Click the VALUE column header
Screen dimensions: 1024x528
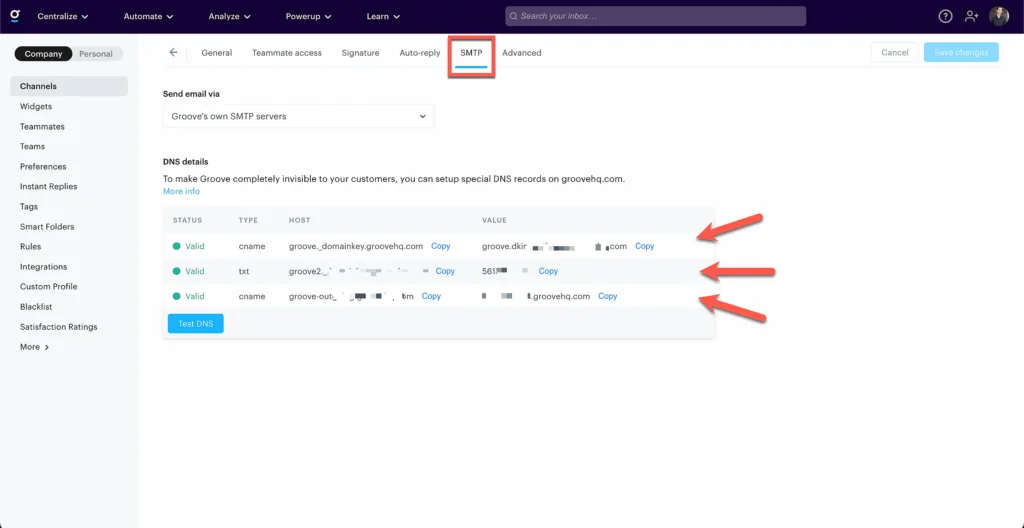point(494,220)
